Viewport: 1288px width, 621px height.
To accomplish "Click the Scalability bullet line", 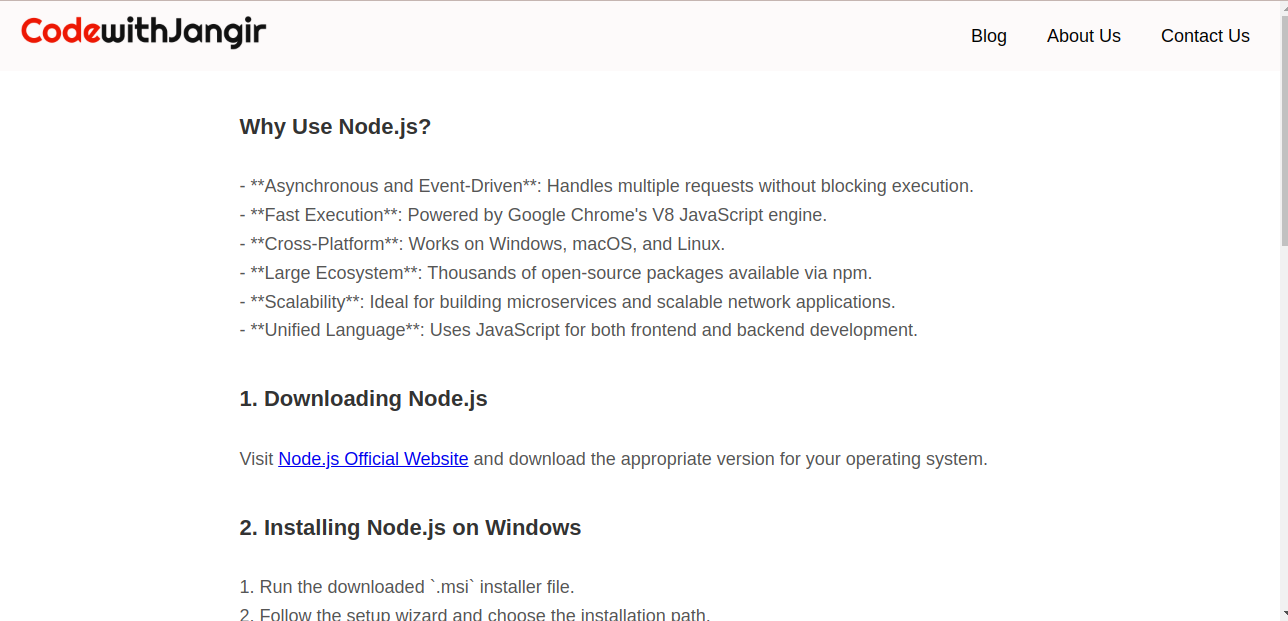I will click(x=567, y=302).
